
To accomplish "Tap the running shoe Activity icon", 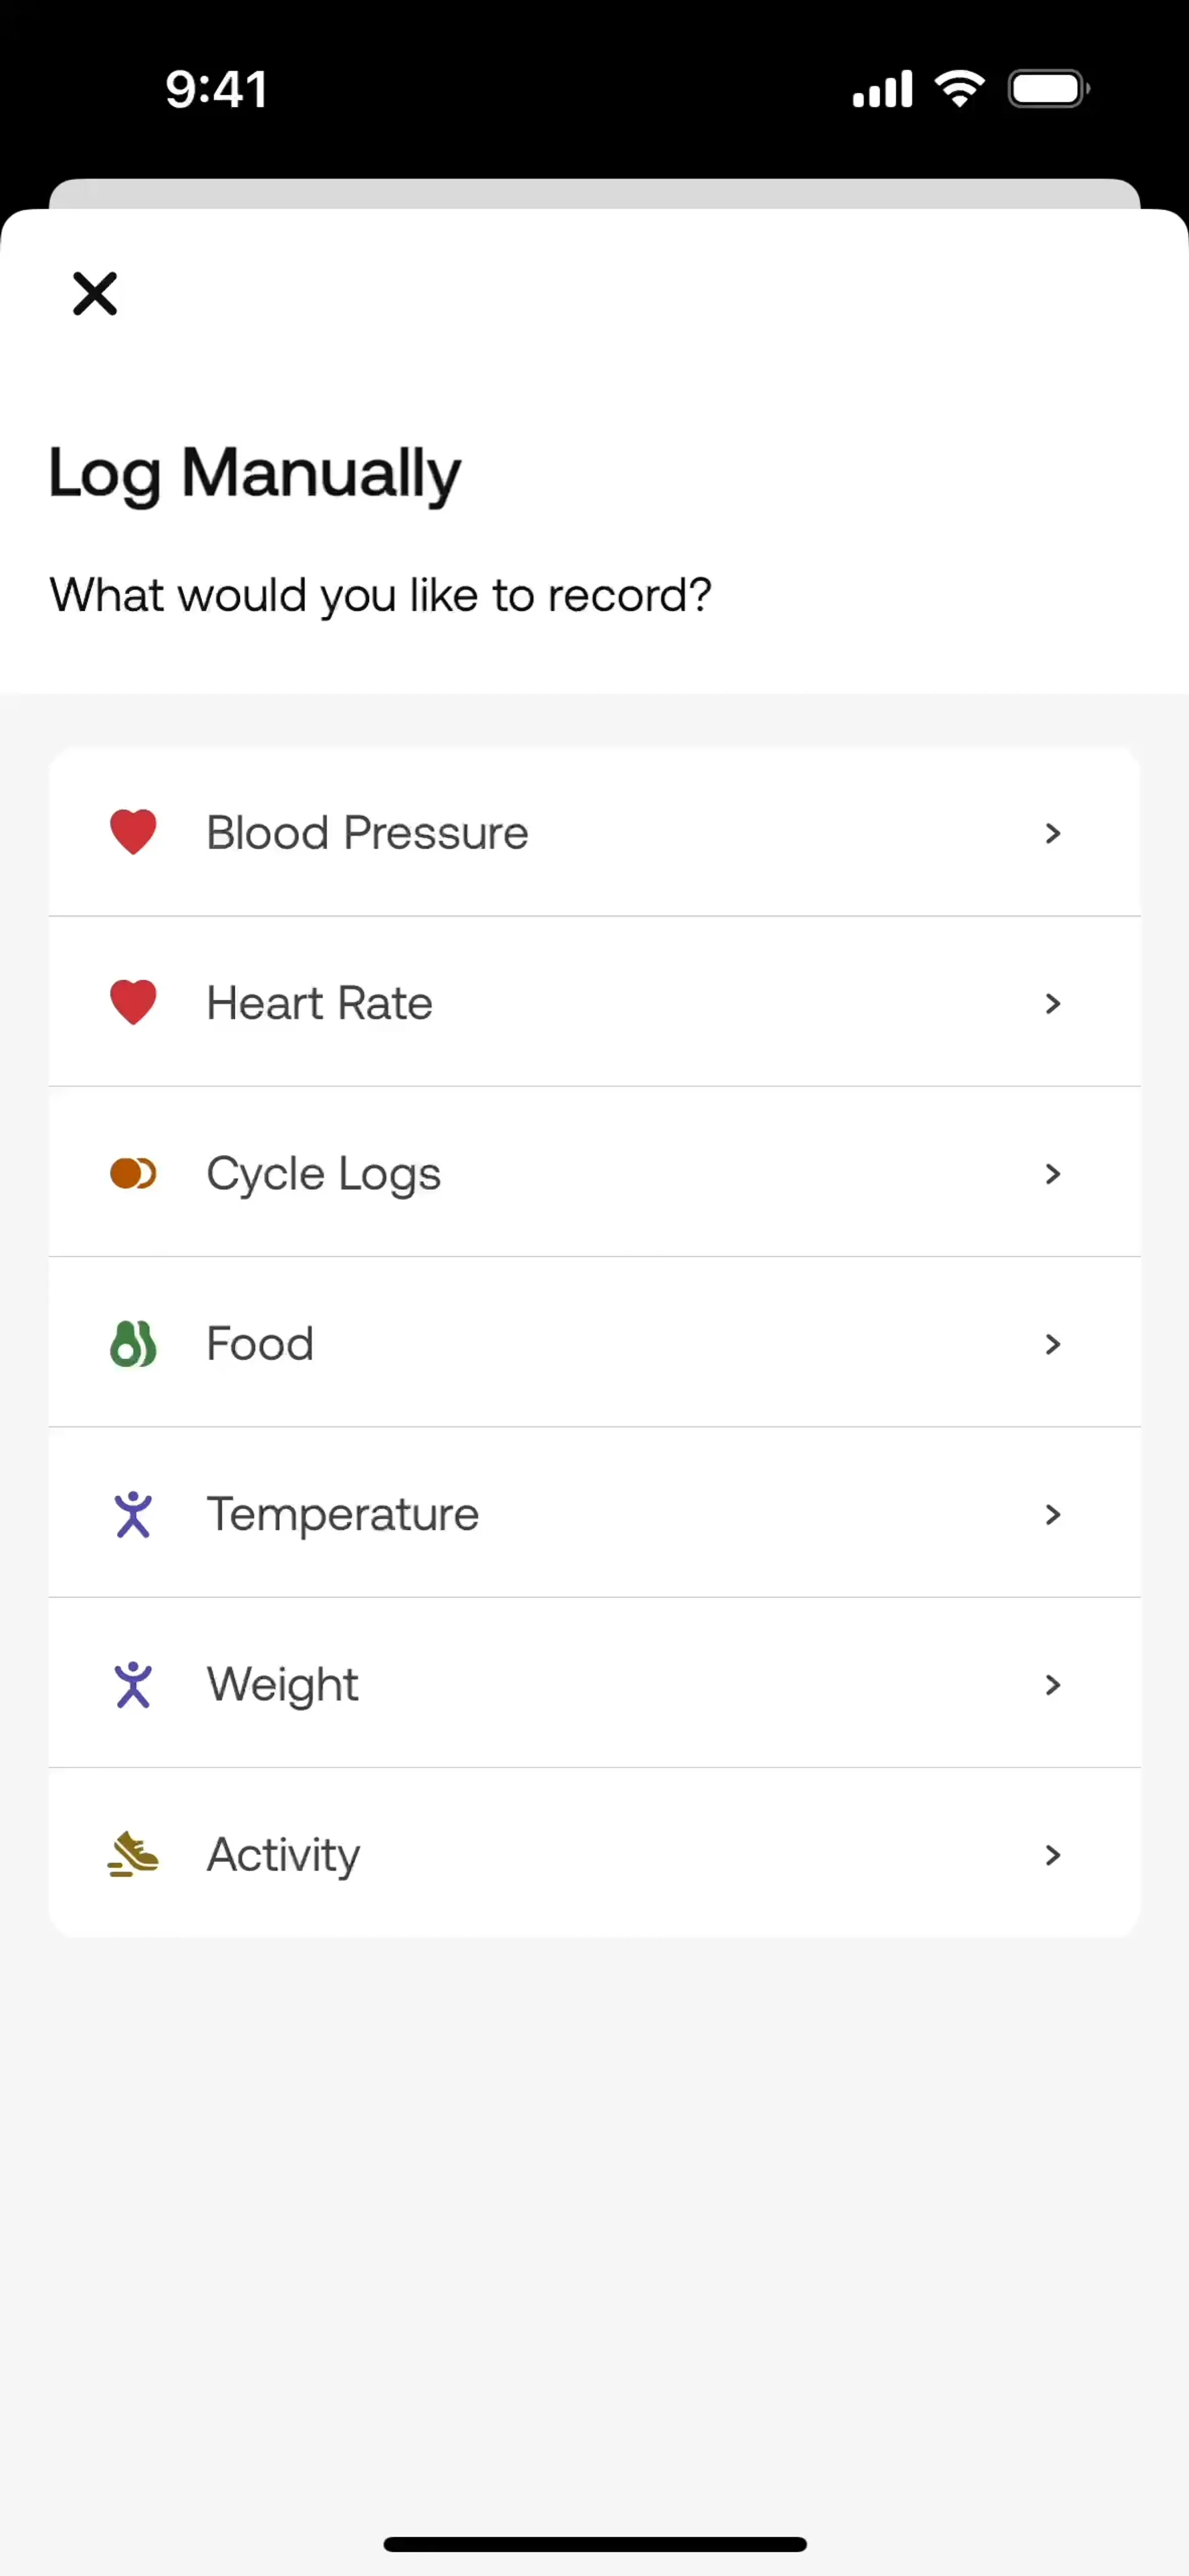I will 133,1855.
